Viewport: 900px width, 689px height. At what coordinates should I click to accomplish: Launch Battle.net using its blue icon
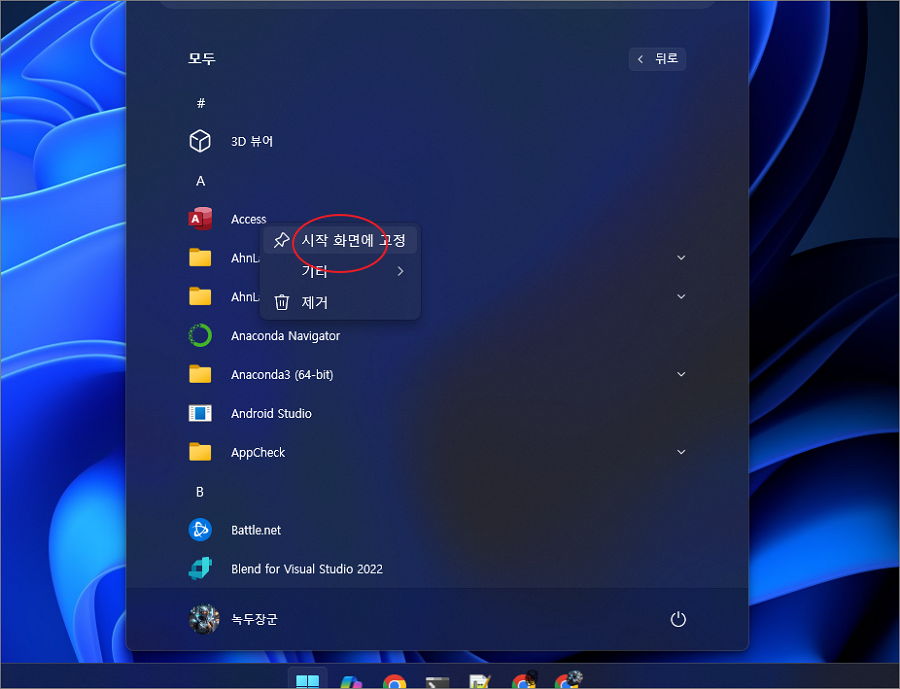click(200, 529)
